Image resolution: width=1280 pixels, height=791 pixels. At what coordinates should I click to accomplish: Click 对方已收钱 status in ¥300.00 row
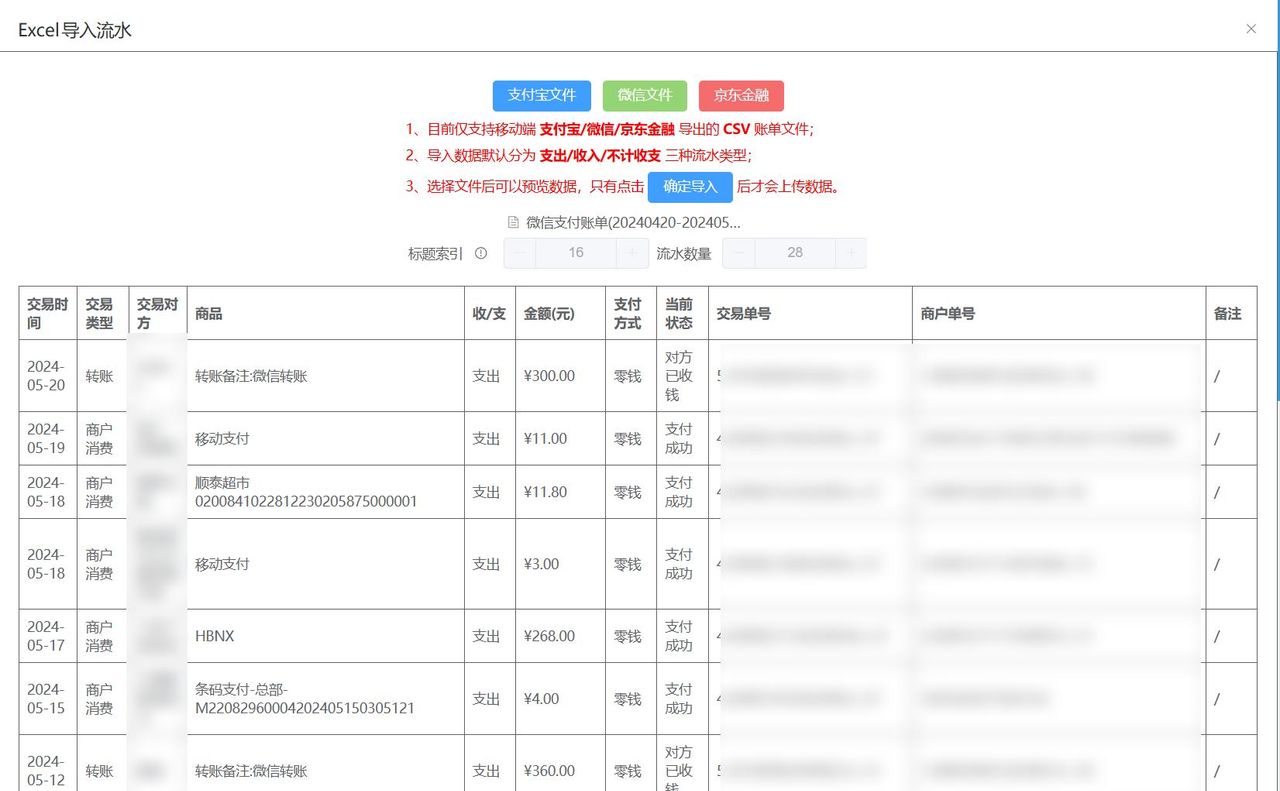coord(679,376)
